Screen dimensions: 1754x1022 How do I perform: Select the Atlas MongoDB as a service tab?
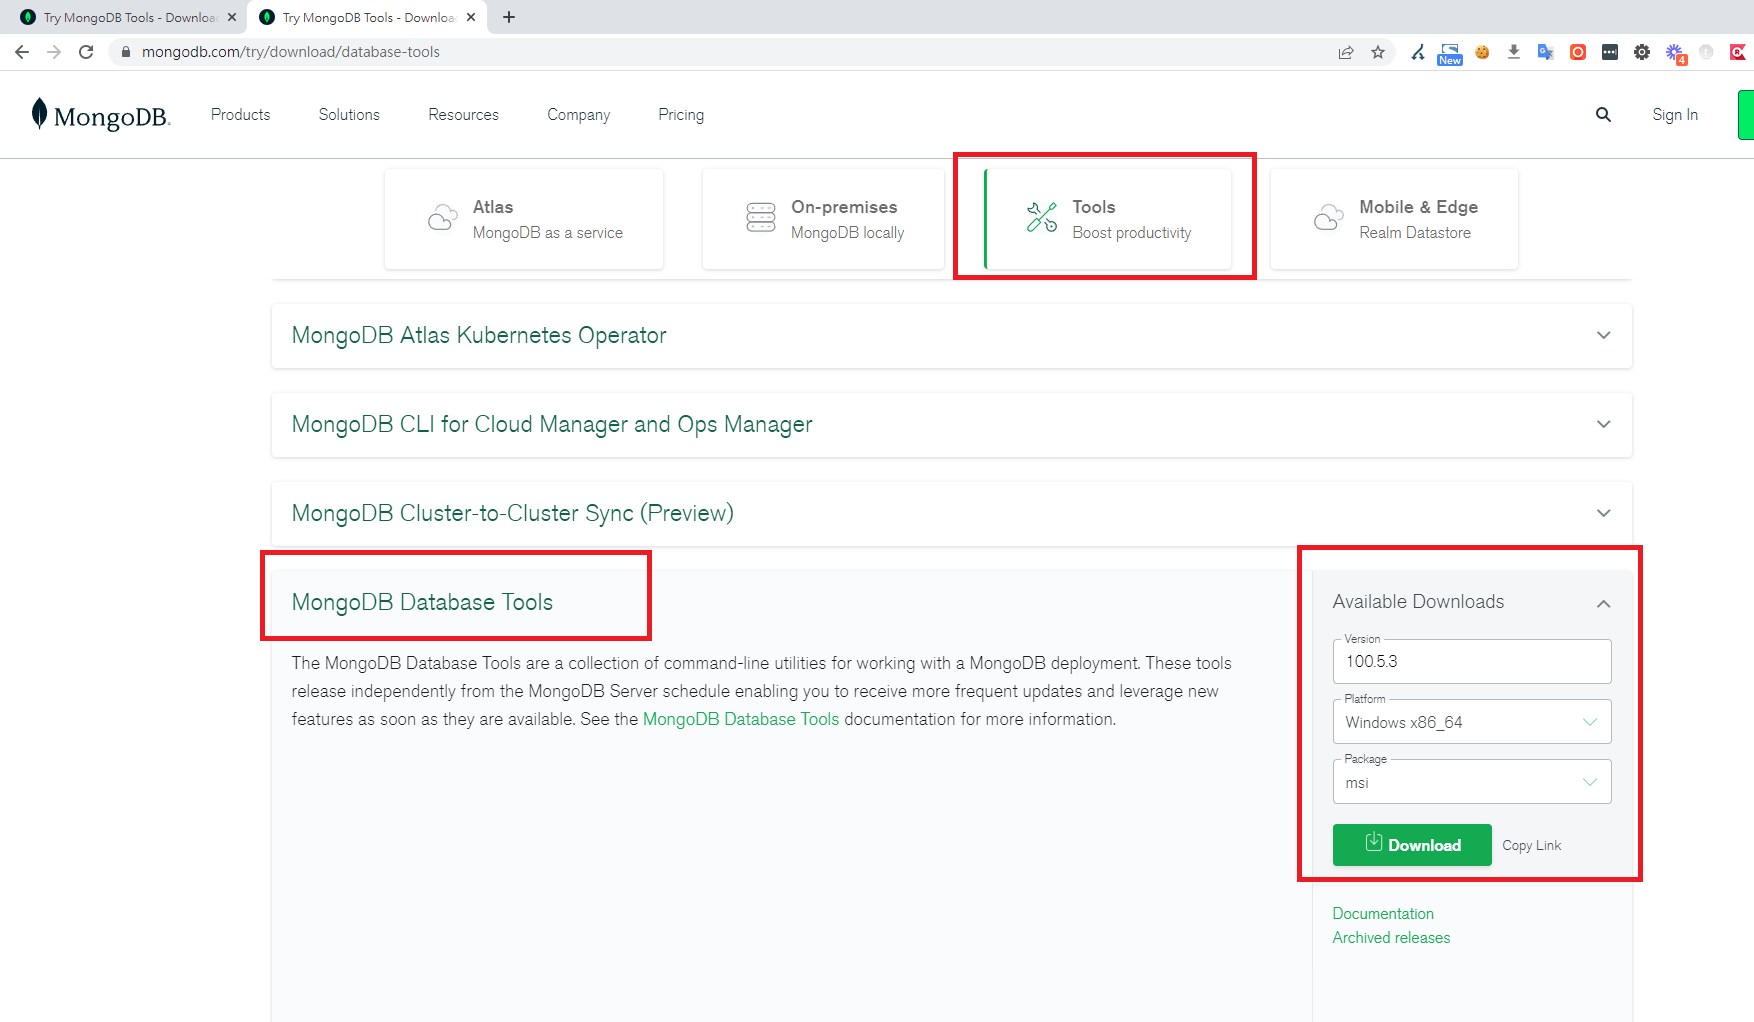(x=524, y=219)
